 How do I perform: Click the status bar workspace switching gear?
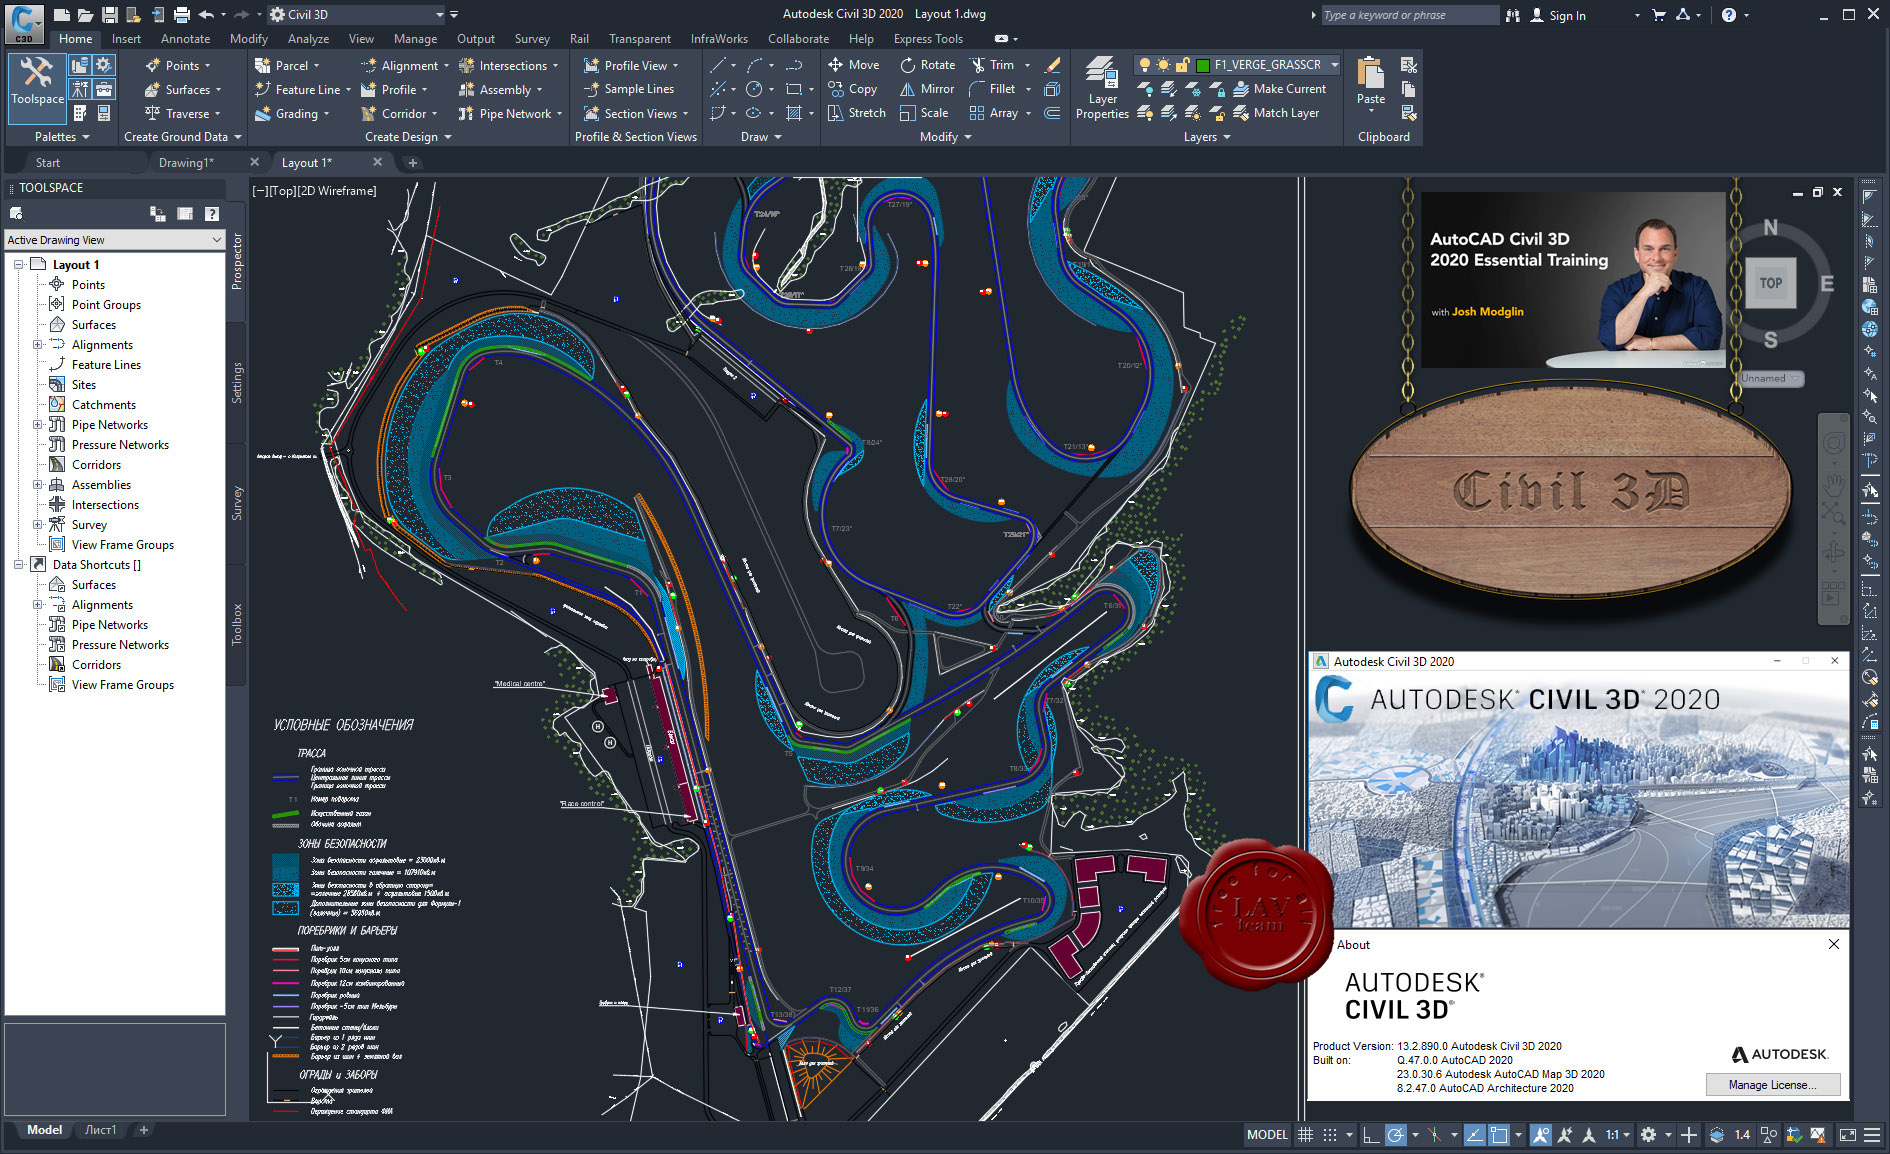tap(1648, 1135)
